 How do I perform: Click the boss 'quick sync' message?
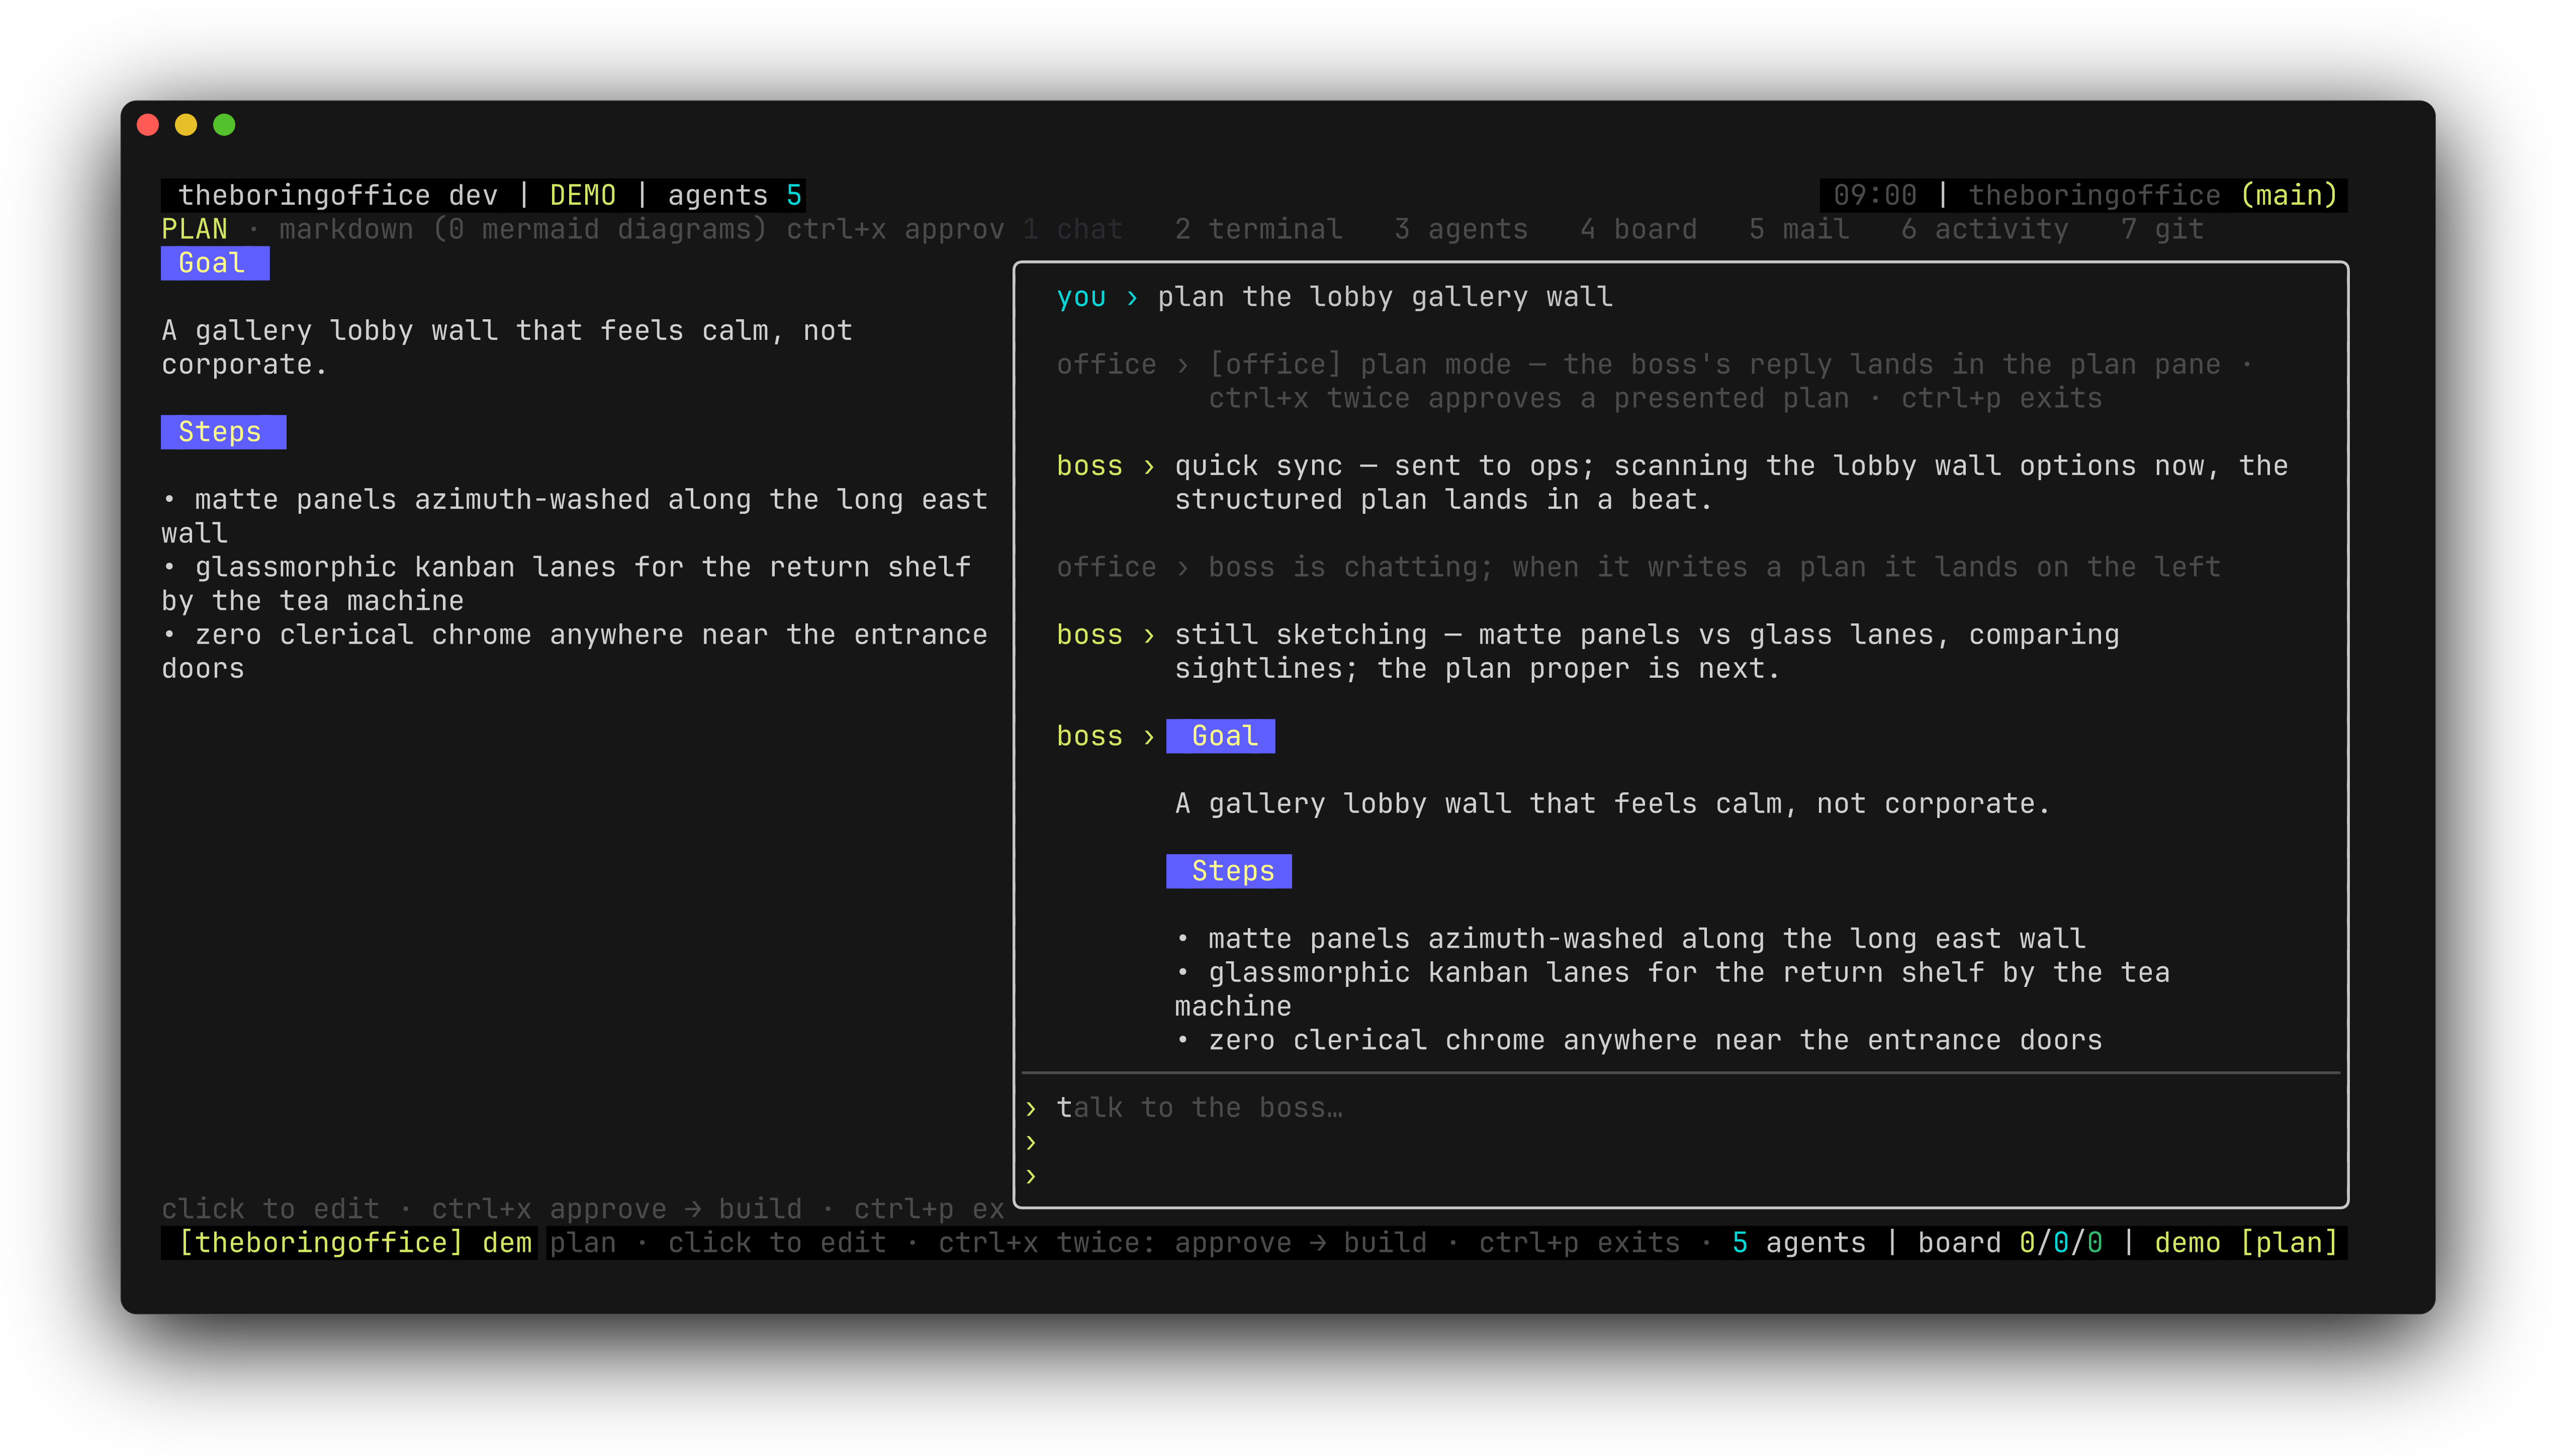pyautogui.click(x=1672, y=482)
